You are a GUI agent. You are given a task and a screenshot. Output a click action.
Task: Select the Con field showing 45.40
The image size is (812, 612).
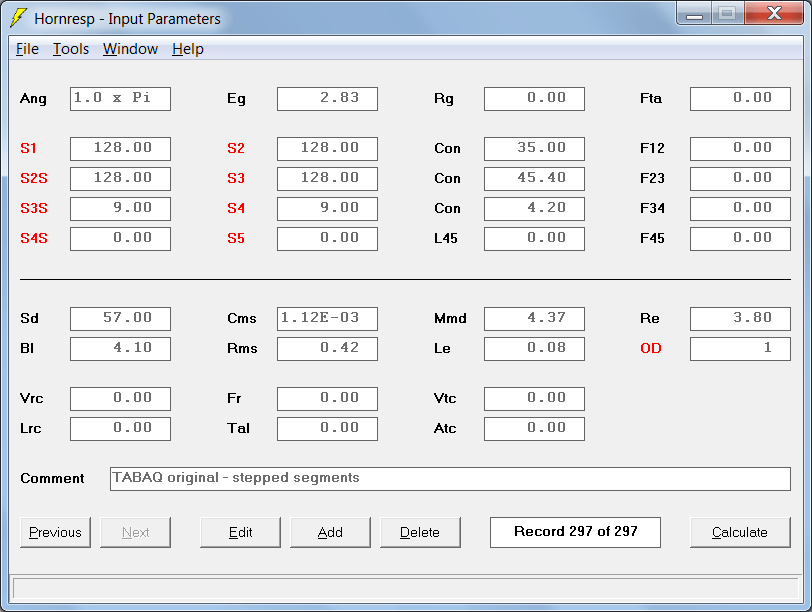pos(534,179)
